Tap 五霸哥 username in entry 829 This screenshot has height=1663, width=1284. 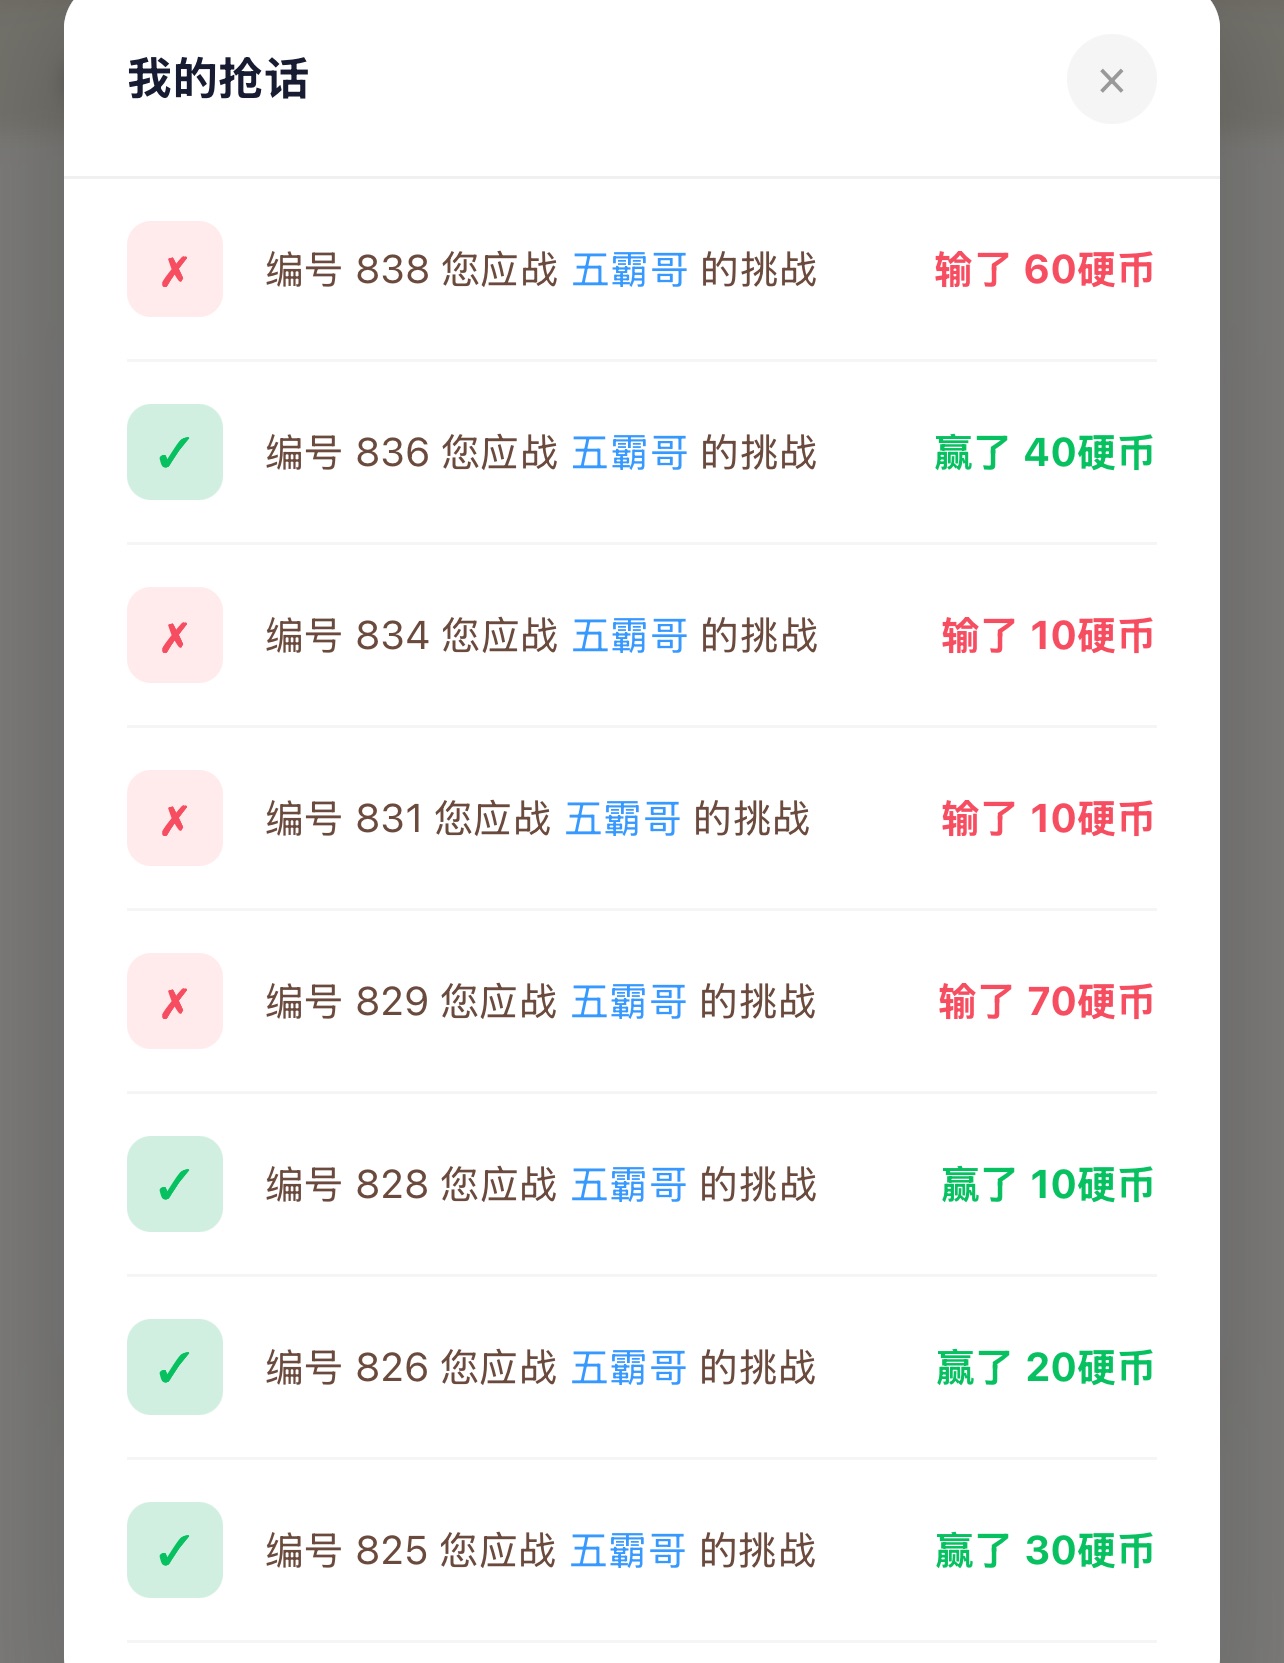tap(629, 1002)
